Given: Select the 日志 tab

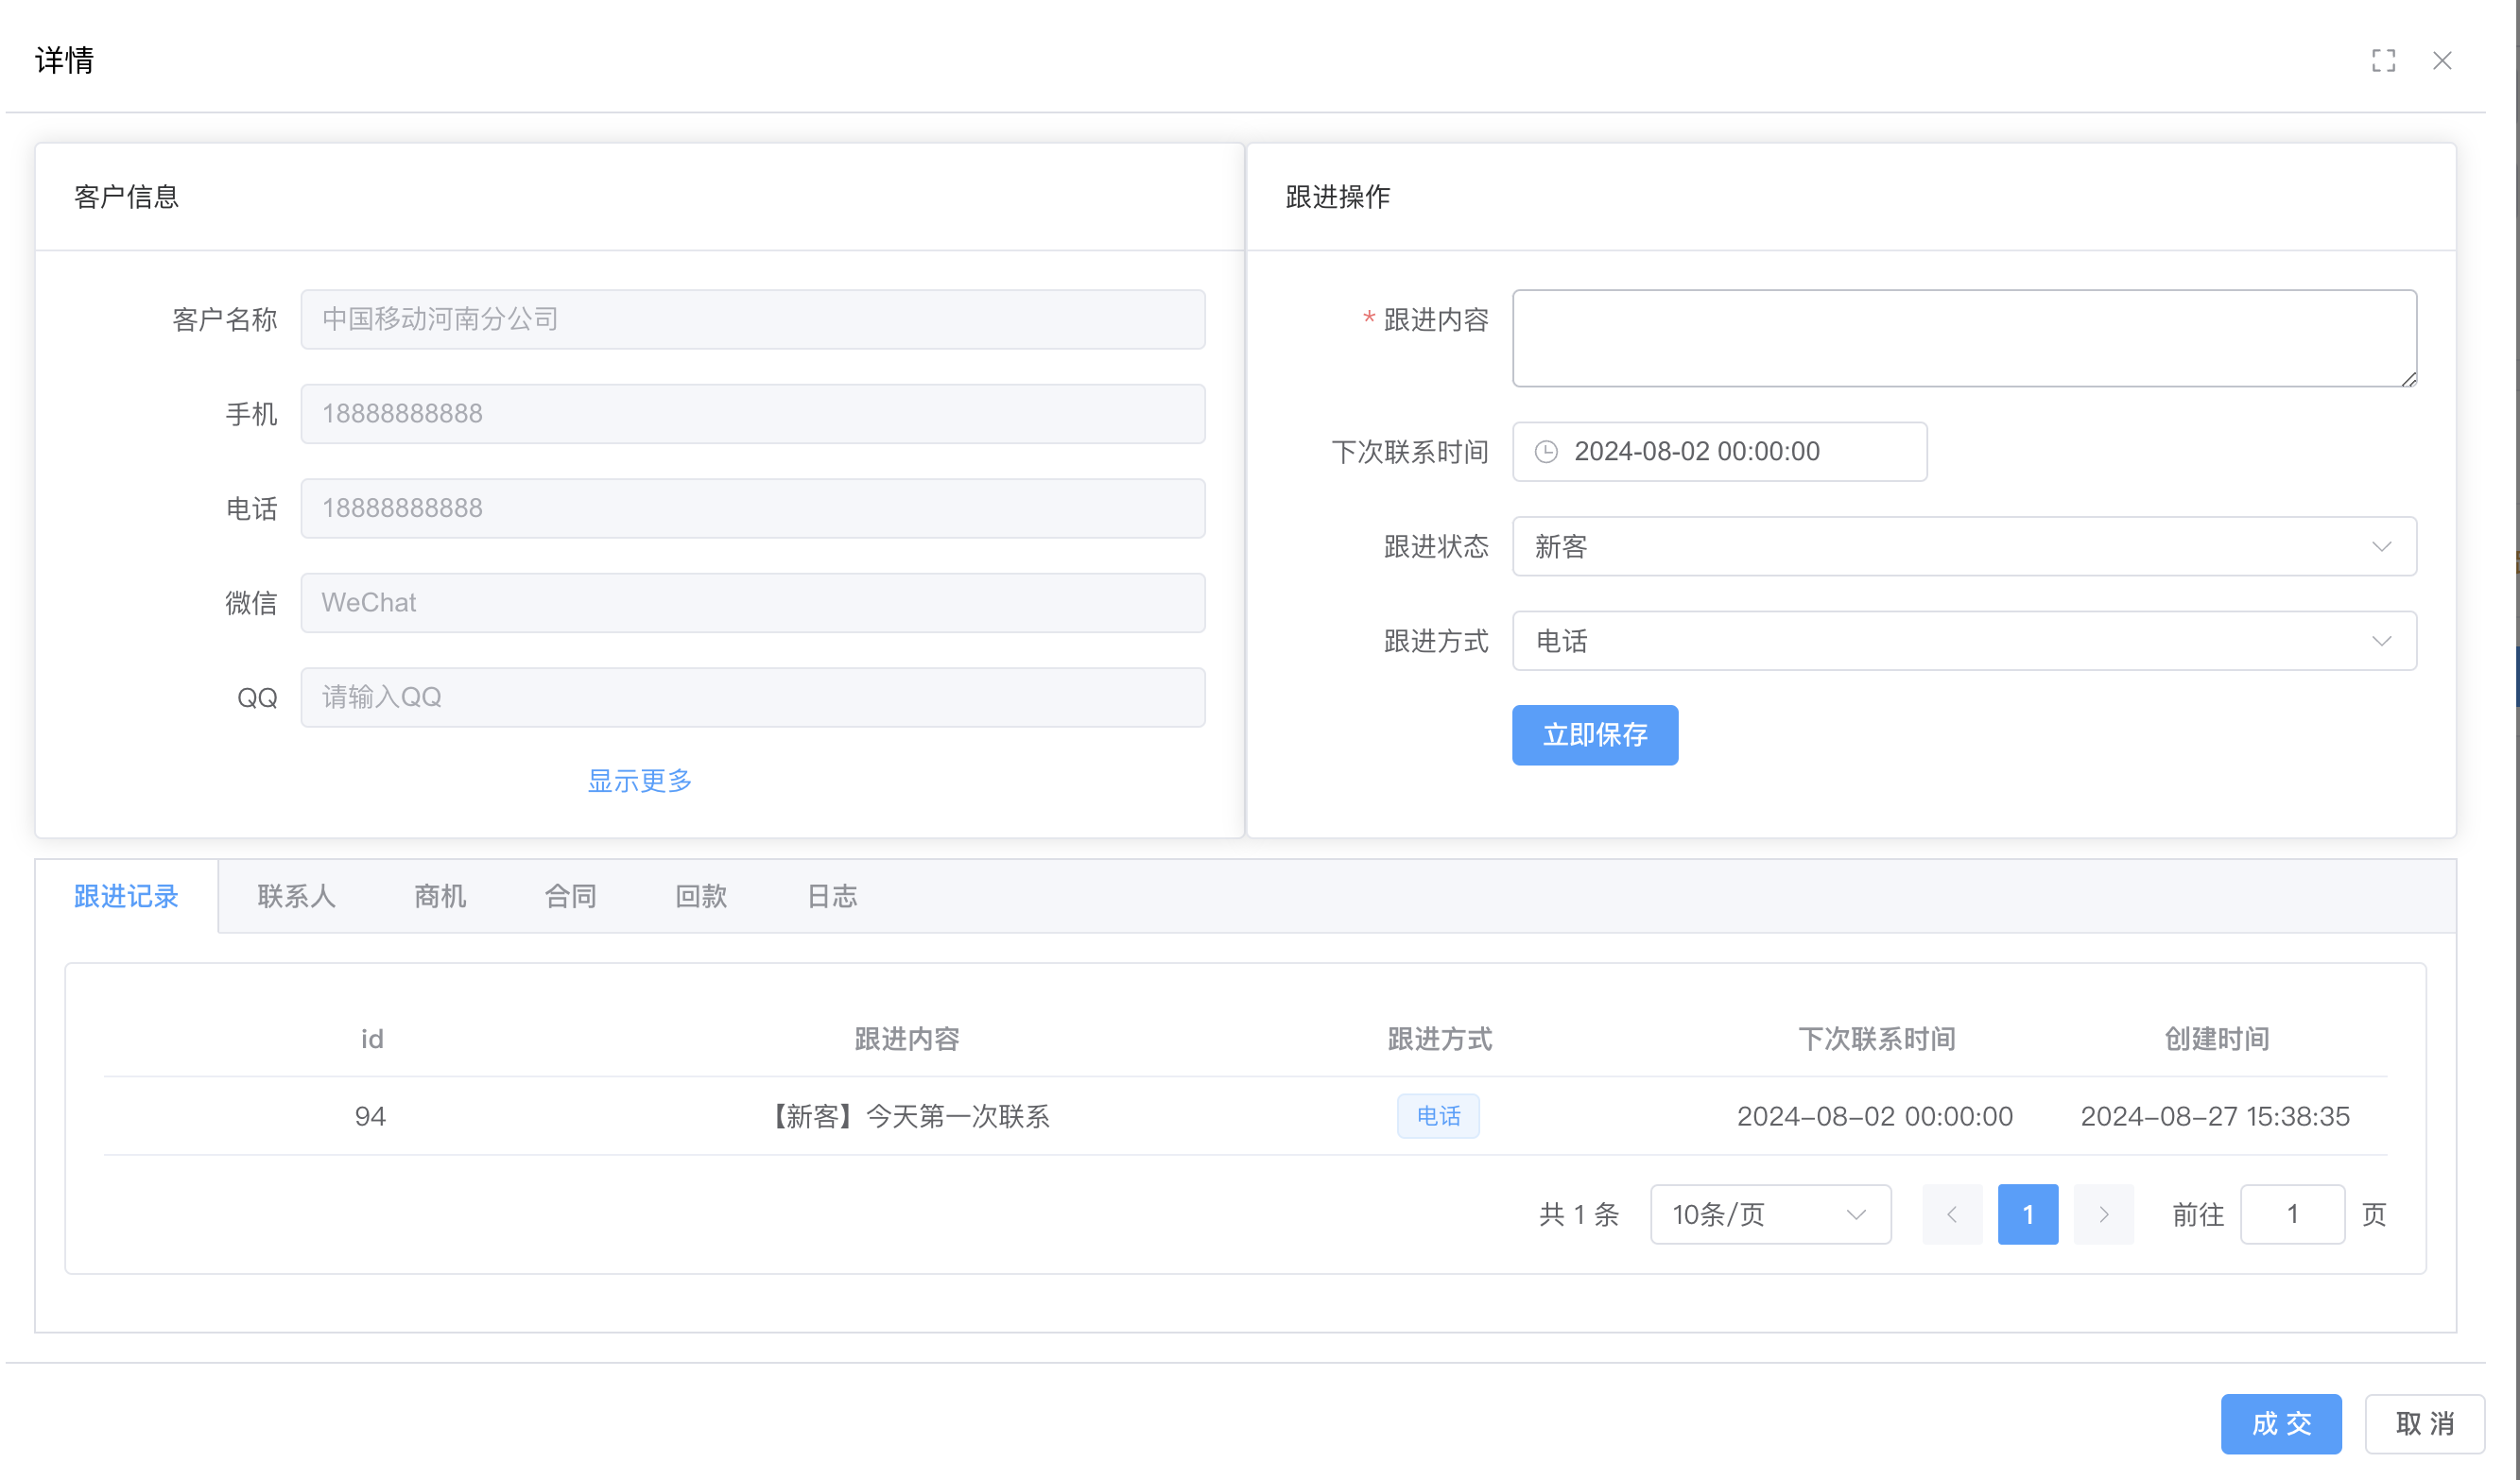Looking at the screenshot, I should coord(832,896).
